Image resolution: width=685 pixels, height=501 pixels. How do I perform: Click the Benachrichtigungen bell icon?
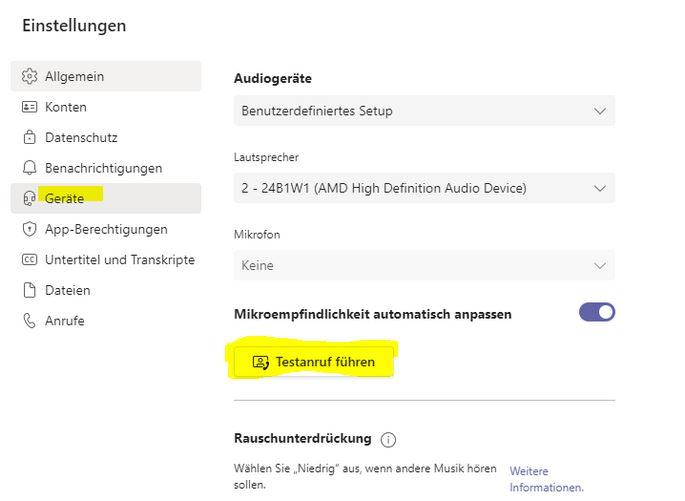tap(29, 168)
